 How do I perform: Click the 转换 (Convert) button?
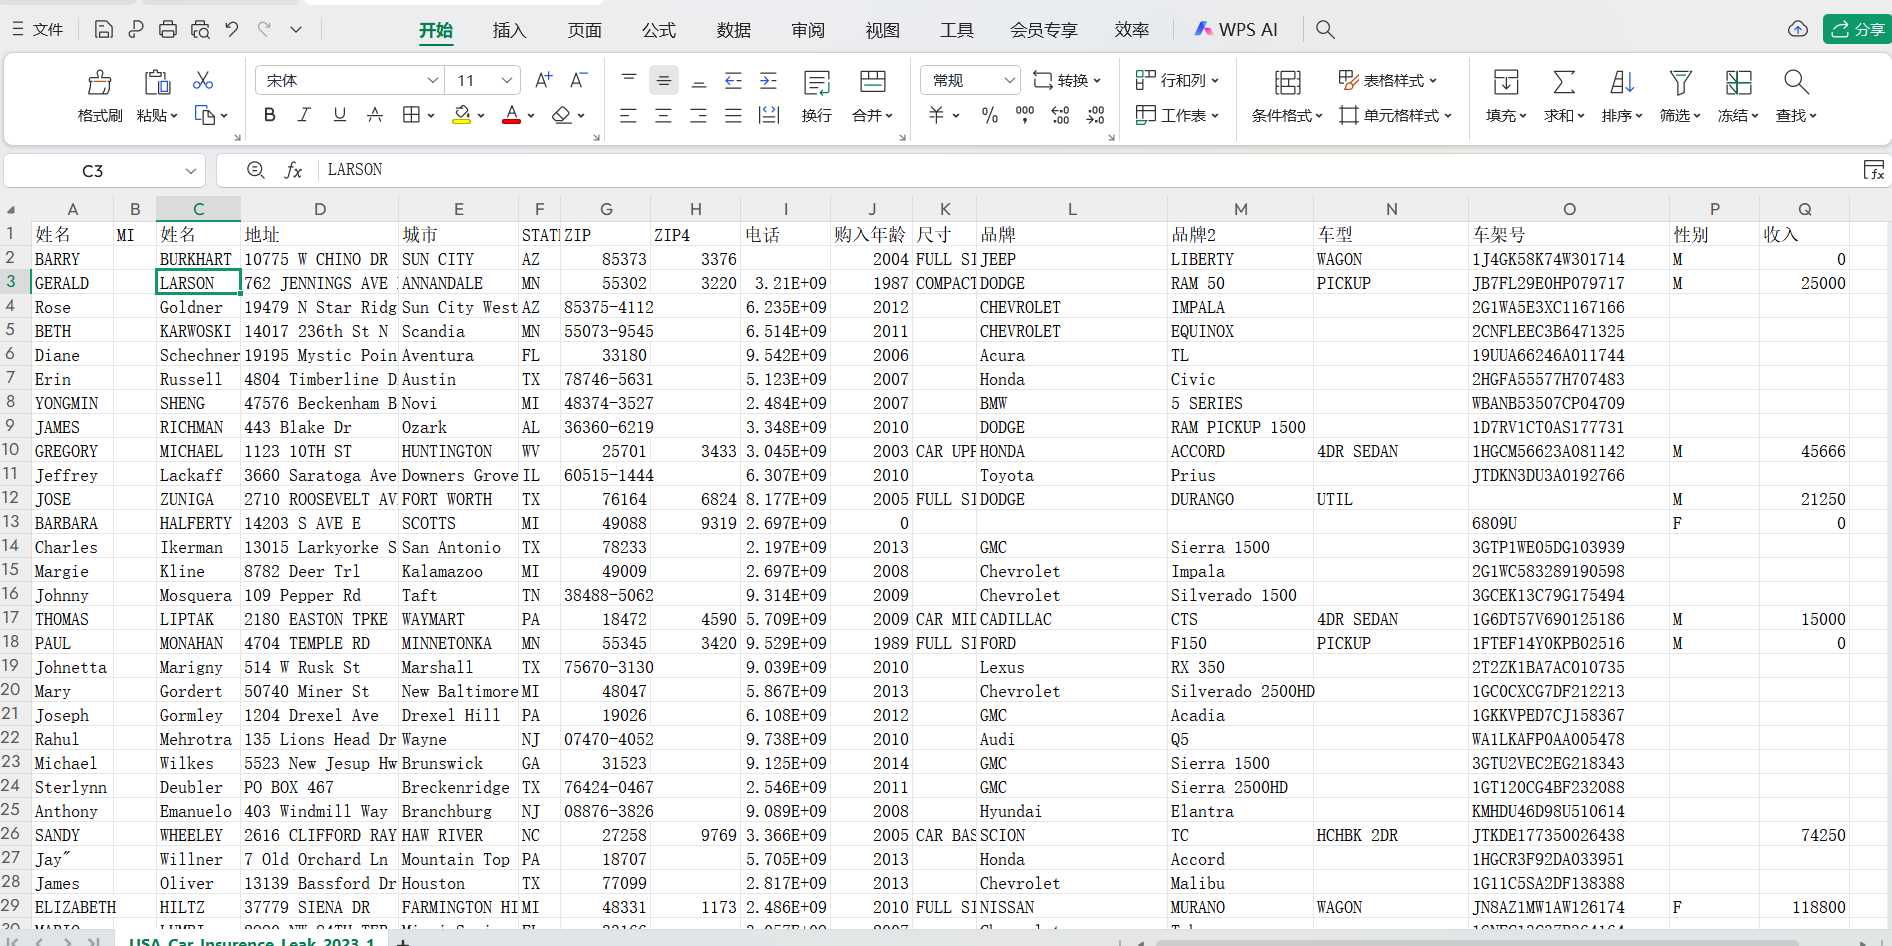(x=1067, y=80)
